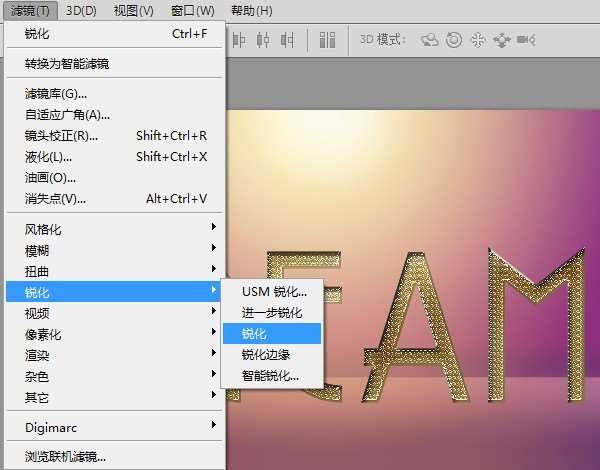600x470 pixels.
Task: Click 浏览联机滤镜... at menu bottom
Action: click(x=65, y=457)
